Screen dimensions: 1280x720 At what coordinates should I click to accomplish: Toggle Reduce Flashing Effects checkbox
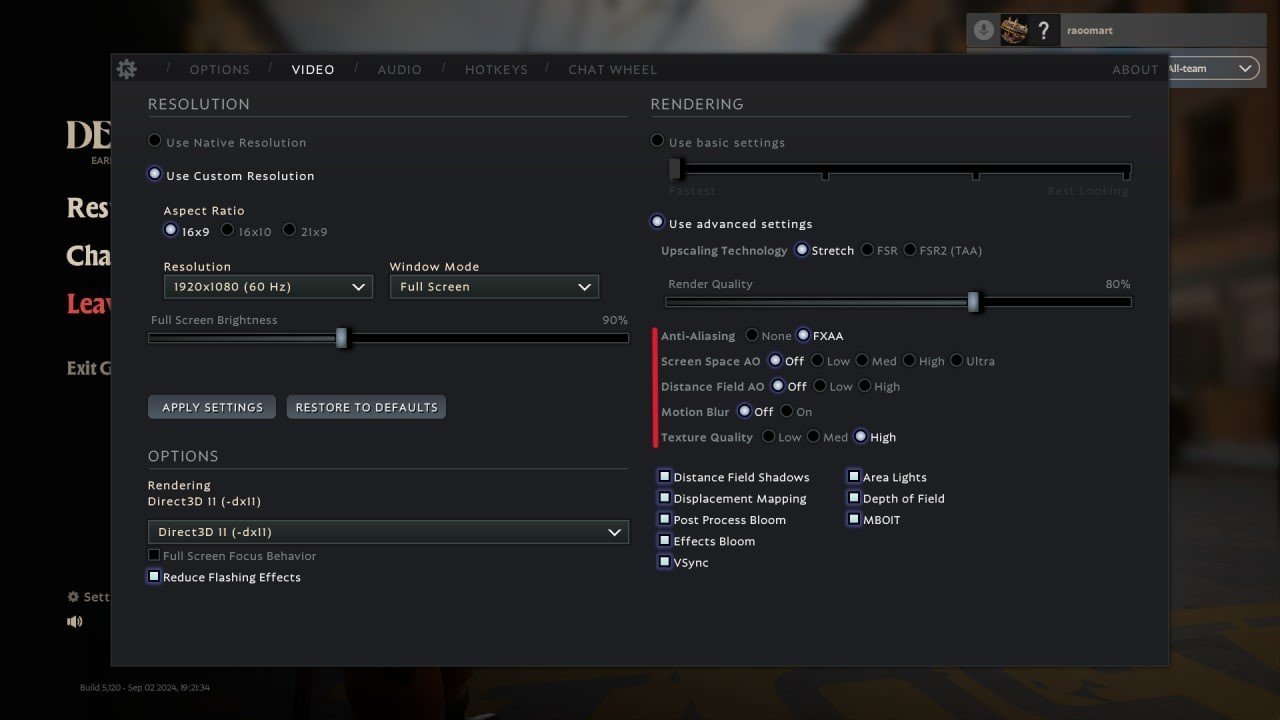pos(154,576)
